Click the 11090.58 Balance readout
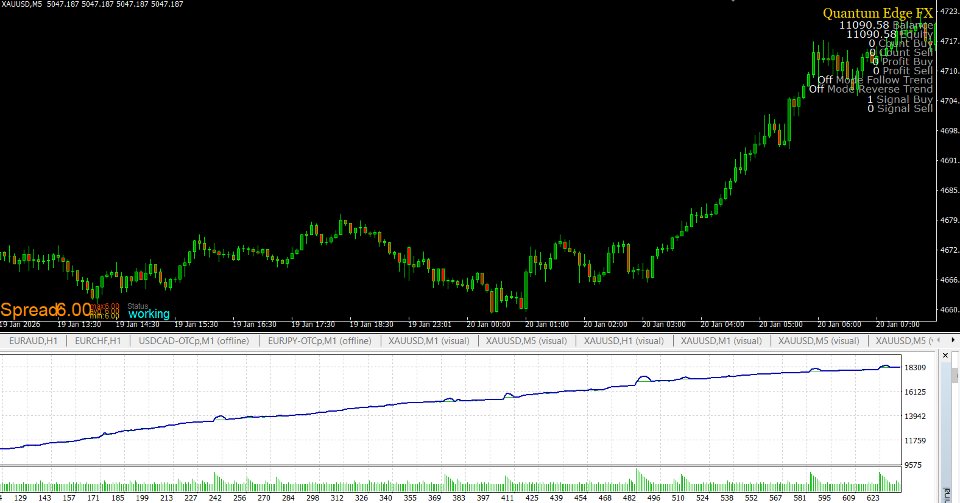 coord(886,25)
